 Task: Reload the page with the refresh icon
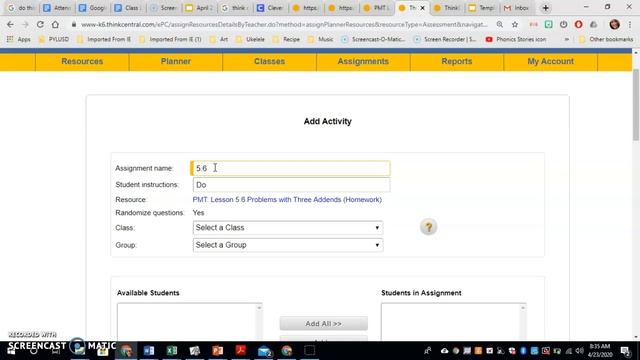[40, 24]
